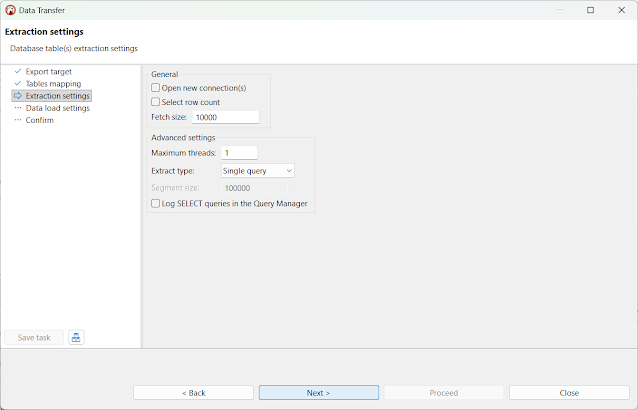Click the Export target checkmark icon

[18, 71]
